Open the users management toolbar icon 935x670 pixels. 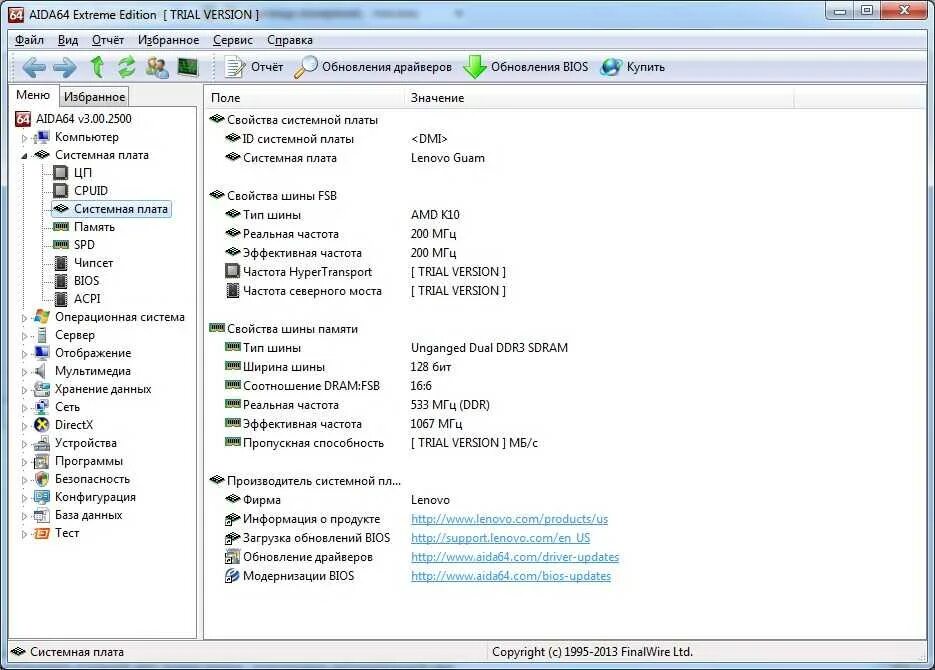coord(157,67)
